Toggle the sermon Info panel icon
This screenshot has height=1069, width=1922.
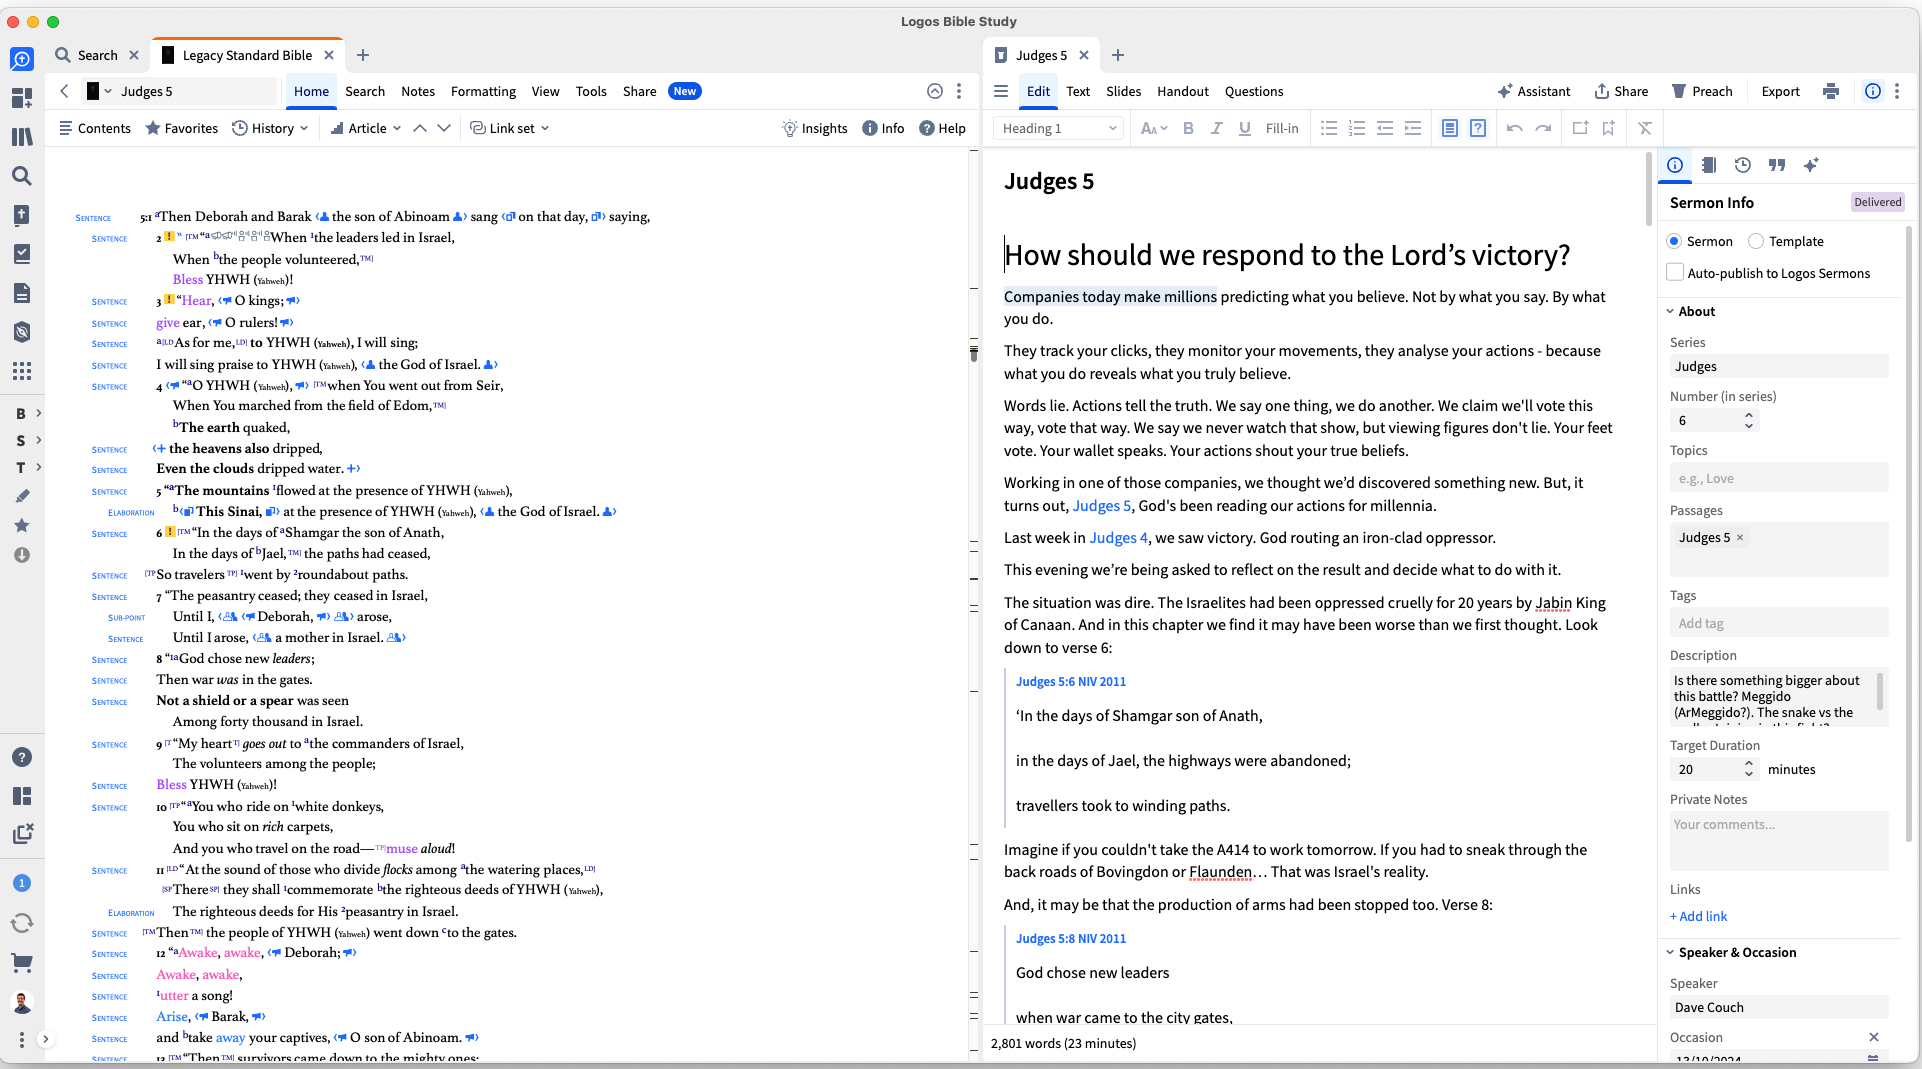1873,91
